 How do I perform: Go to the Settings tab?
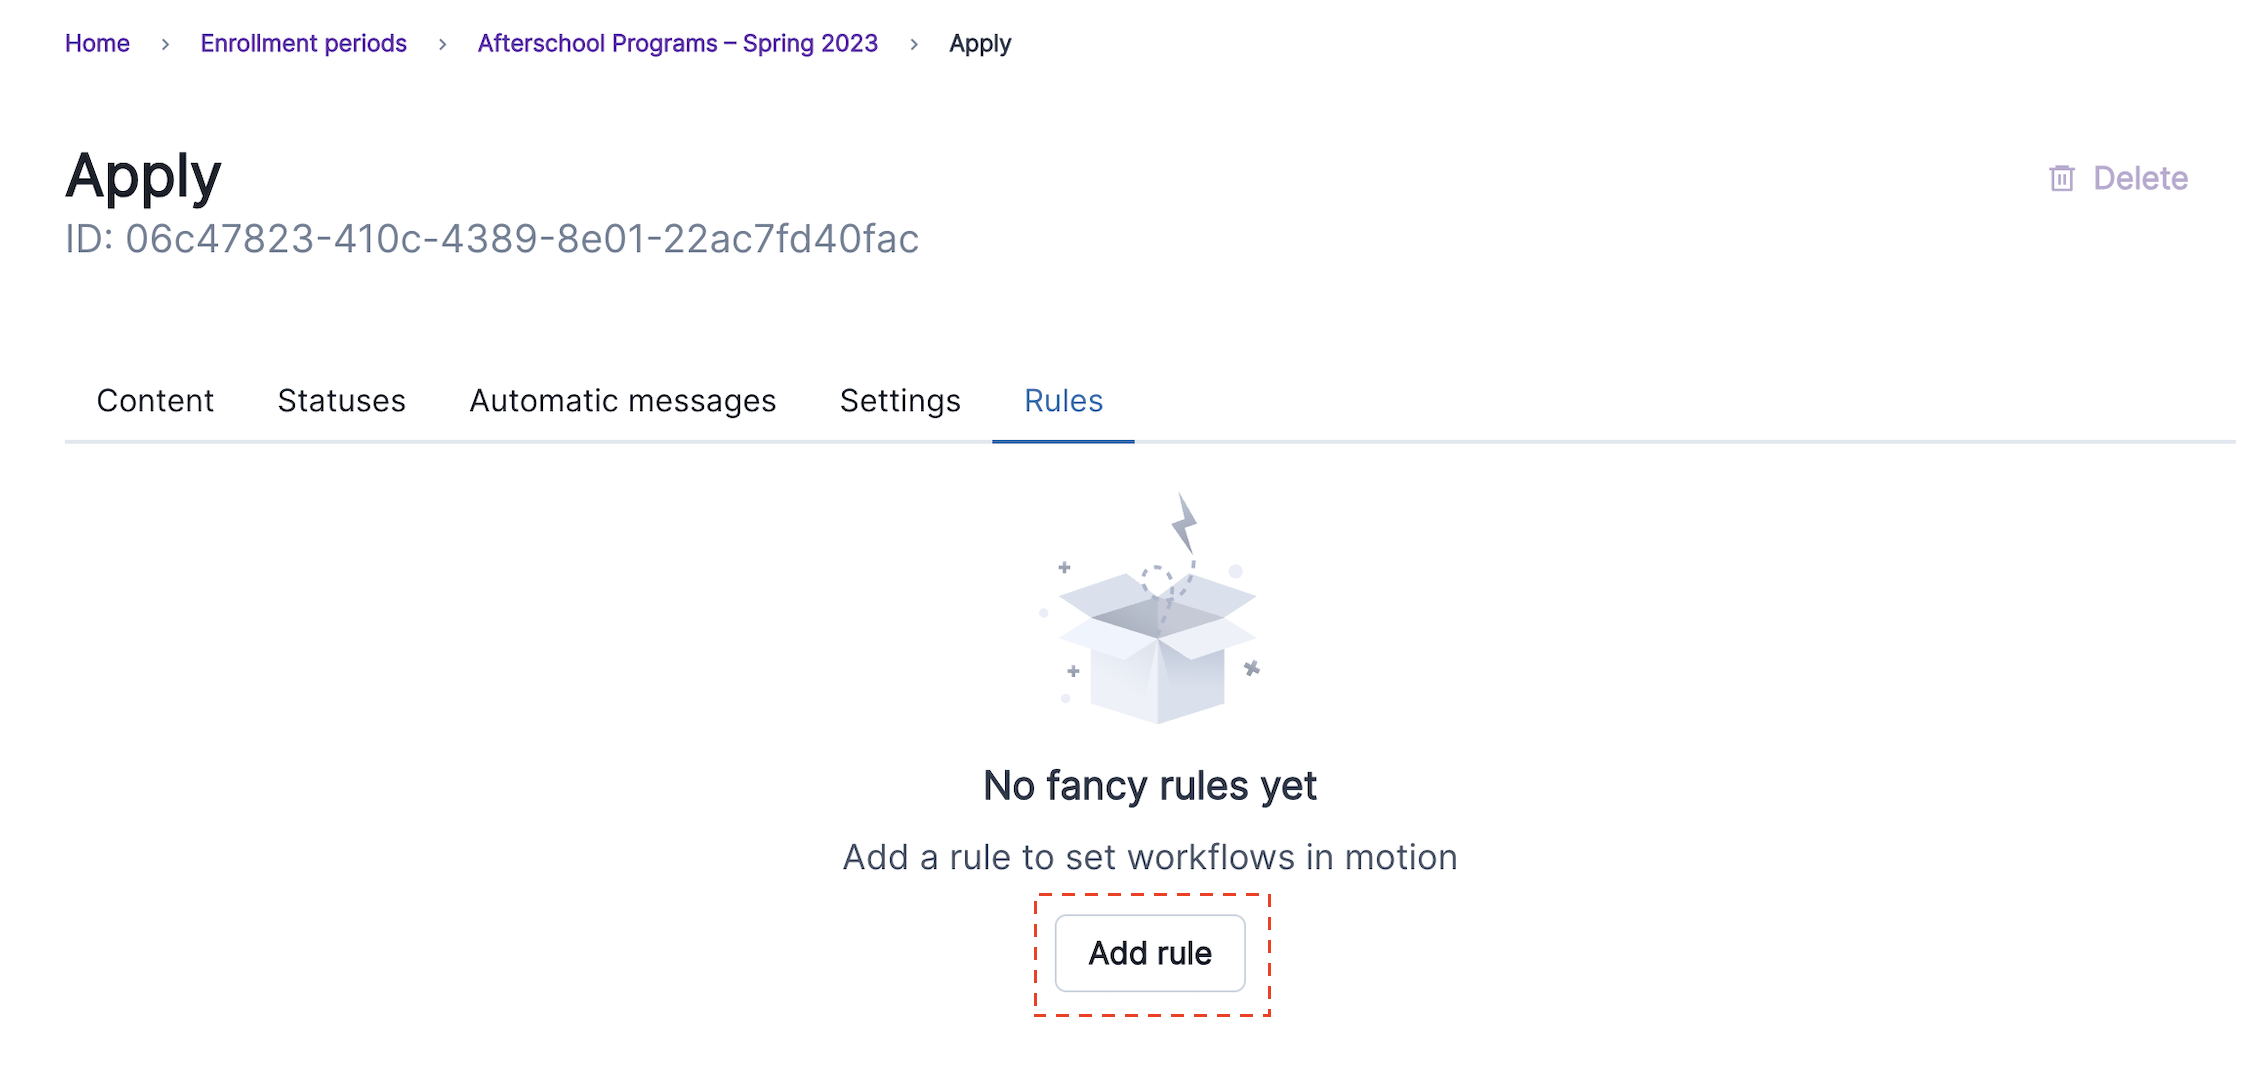(900, 401)
